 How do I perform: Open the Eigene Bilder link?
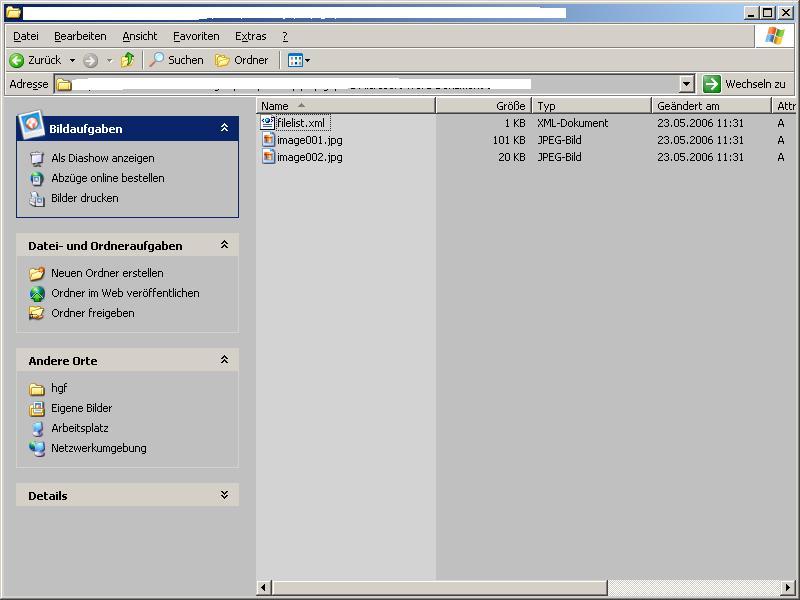point(81,408)
